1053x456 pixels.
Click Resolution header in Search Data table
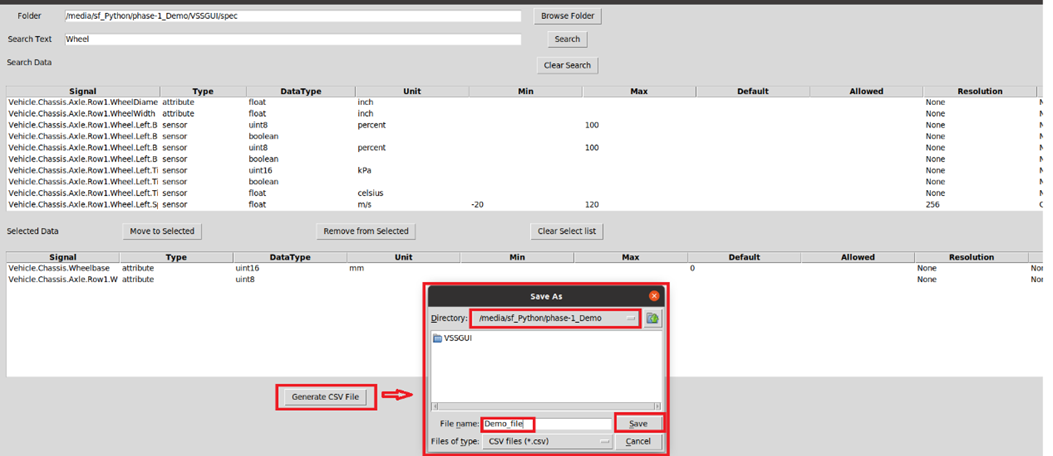pos(980,91)
